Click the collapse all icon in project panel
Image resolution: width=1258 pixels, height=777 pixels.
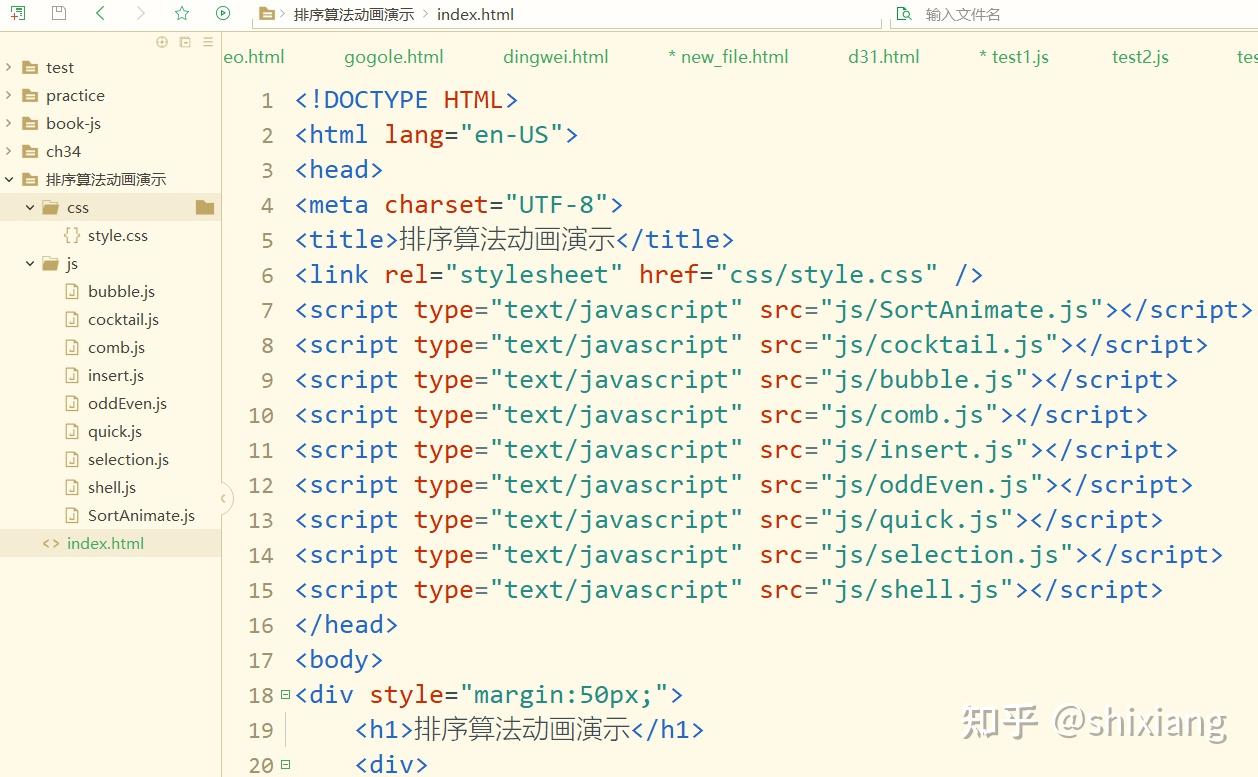point(185,42)
